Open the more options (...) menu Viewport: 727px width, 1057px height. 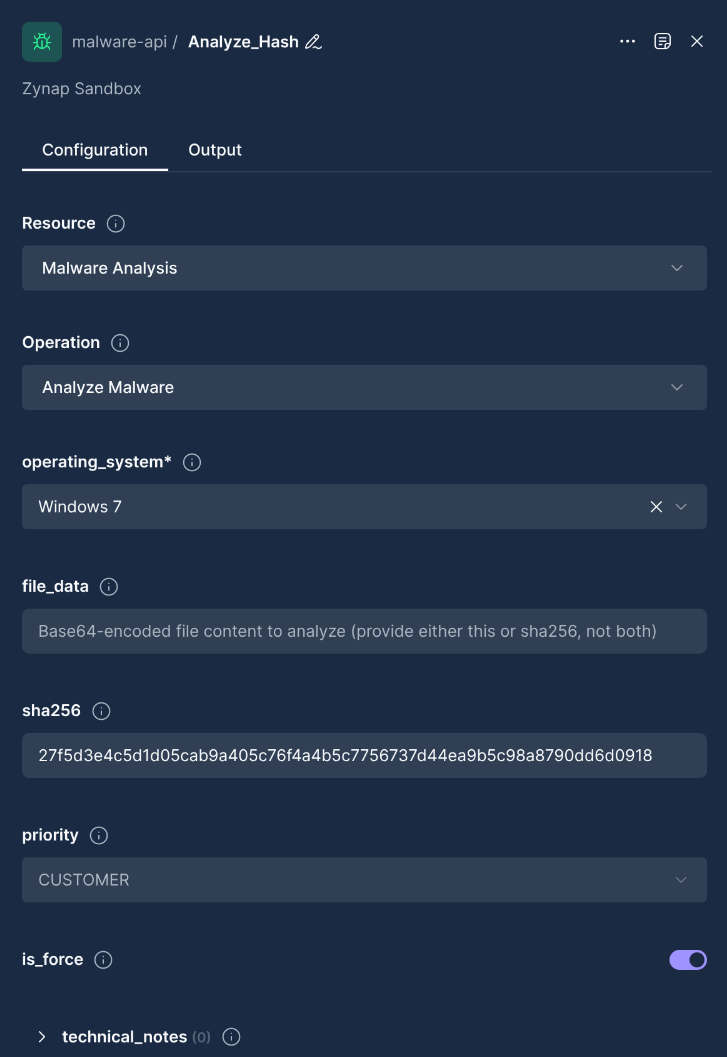pyautogui.click(x=628, y=42)
